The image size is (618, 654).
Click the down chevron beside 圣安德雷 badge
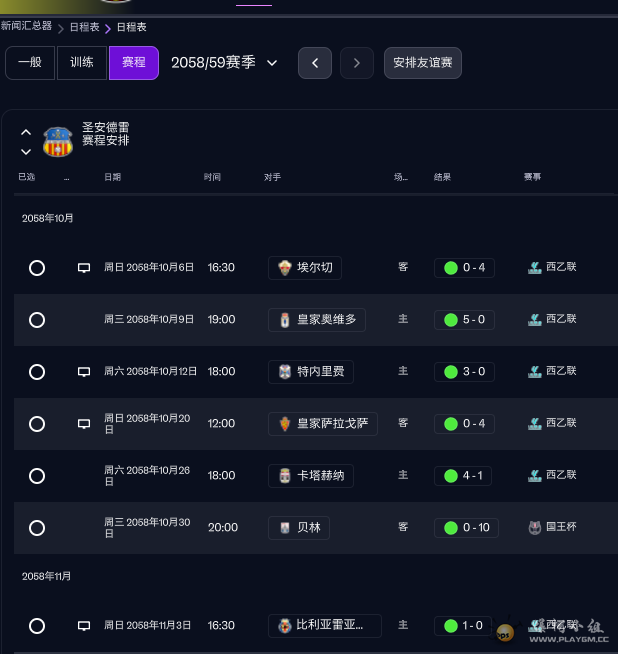26,151
